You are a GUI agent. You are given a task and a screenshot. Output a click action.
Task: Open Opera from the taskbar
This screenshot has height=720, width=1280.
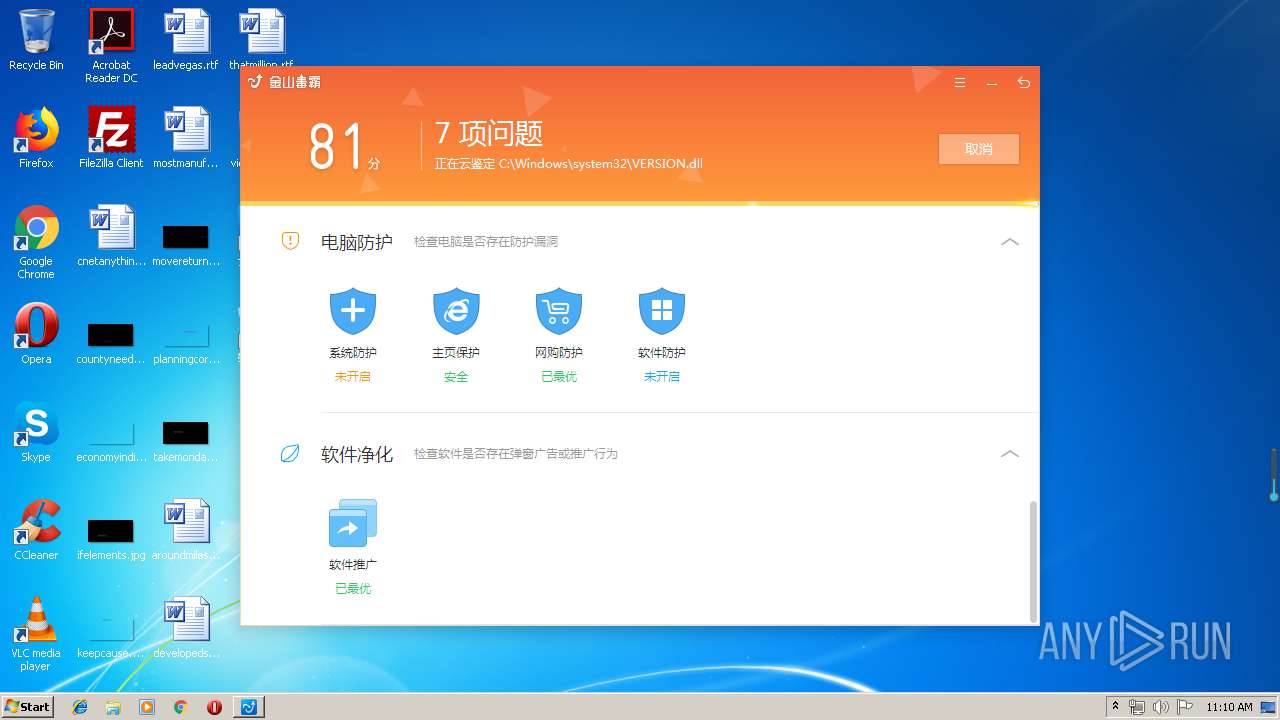tap(214, 707)
